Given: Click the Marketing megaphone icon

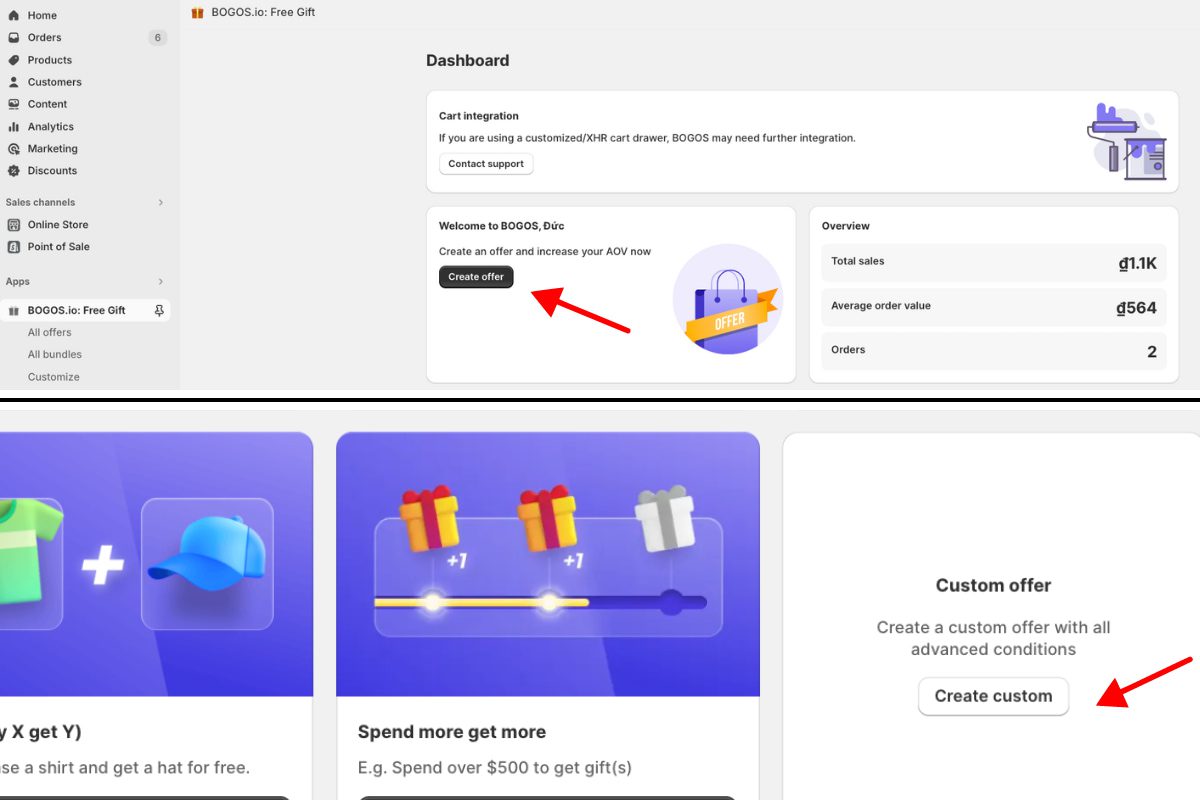Looking at the screenshot, I should click(x=12, y=148).
